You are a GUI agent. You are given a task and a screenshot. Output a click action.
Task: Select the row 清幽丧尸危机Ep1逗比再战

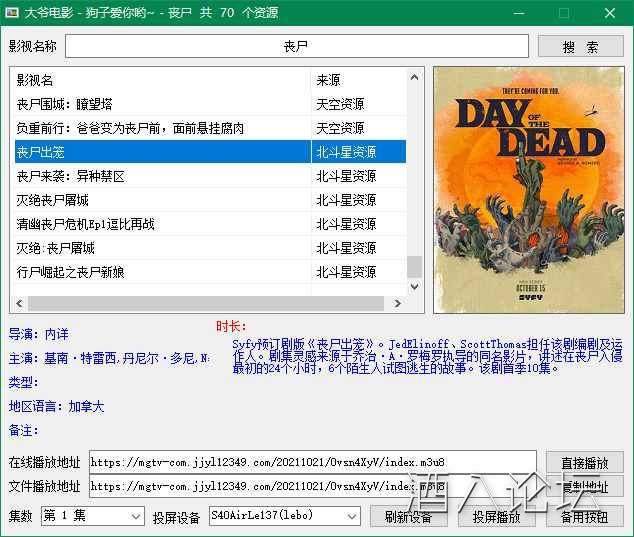(210, 224)
